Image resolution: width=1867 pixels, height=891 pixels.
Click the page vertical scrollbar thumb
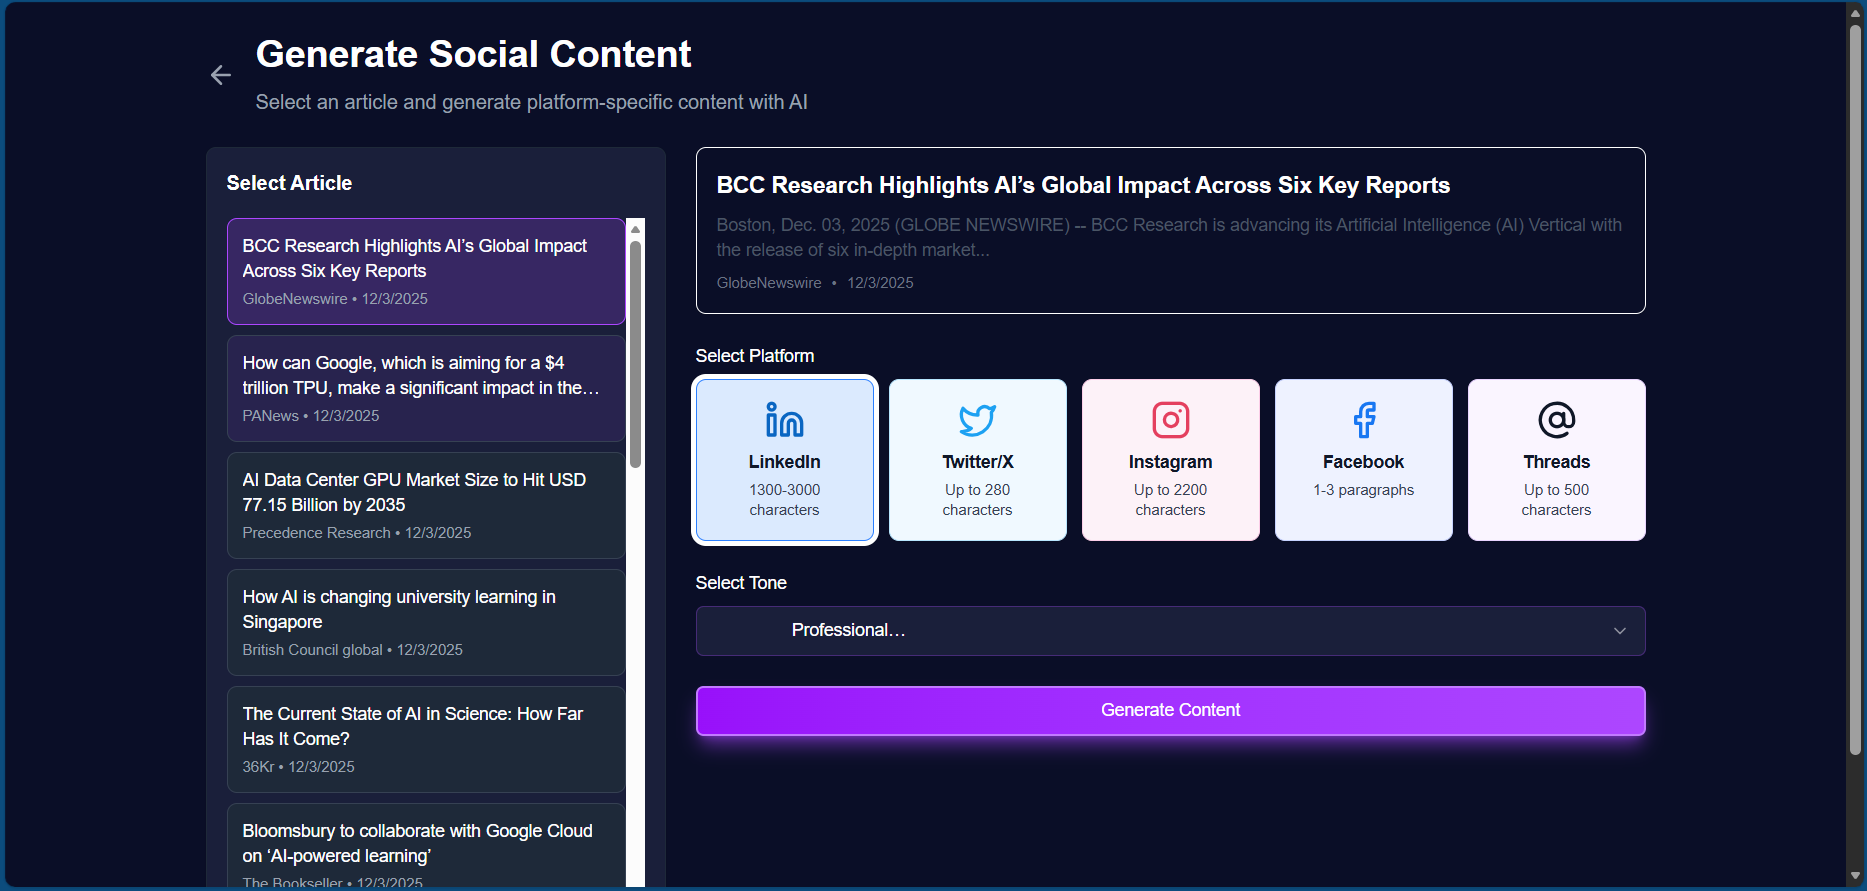1855,390
